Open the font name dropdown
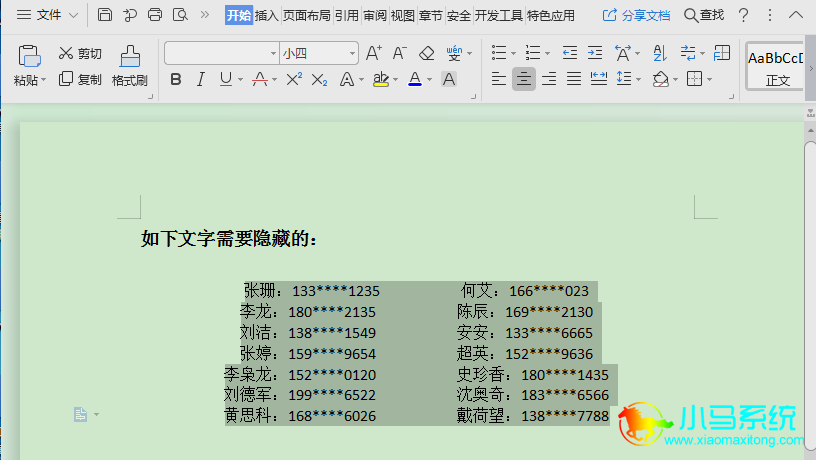This screenshot has width=816, height=460. 273,53
